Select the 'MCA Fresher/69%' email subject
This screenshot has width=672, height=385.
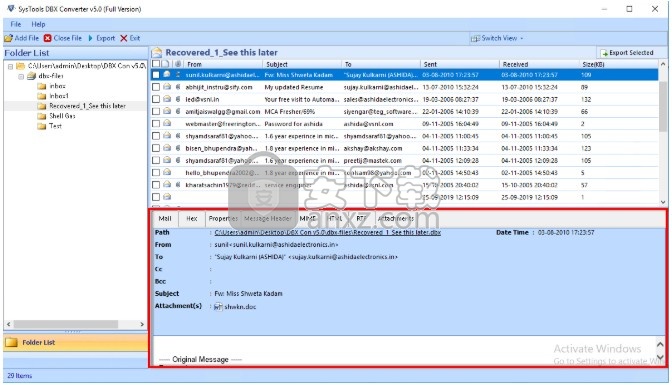289,111
